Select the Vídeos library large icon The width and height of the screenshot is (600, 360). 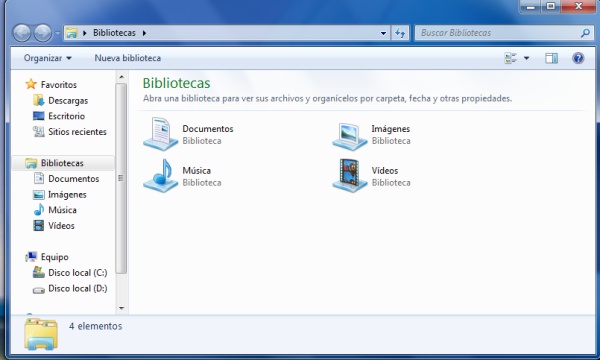(350, 176)
